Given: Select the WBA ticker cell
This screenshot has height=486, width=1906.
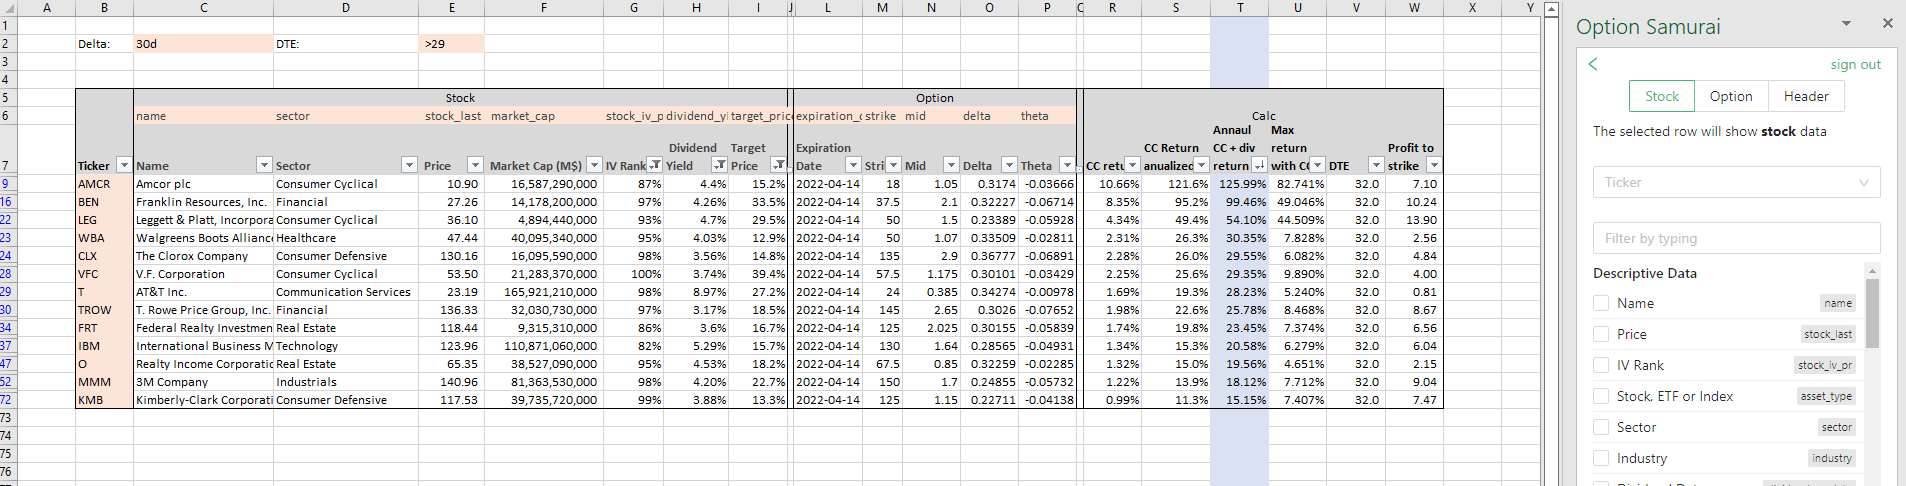Looking at the screenshot, I should [x=104, y=238].
